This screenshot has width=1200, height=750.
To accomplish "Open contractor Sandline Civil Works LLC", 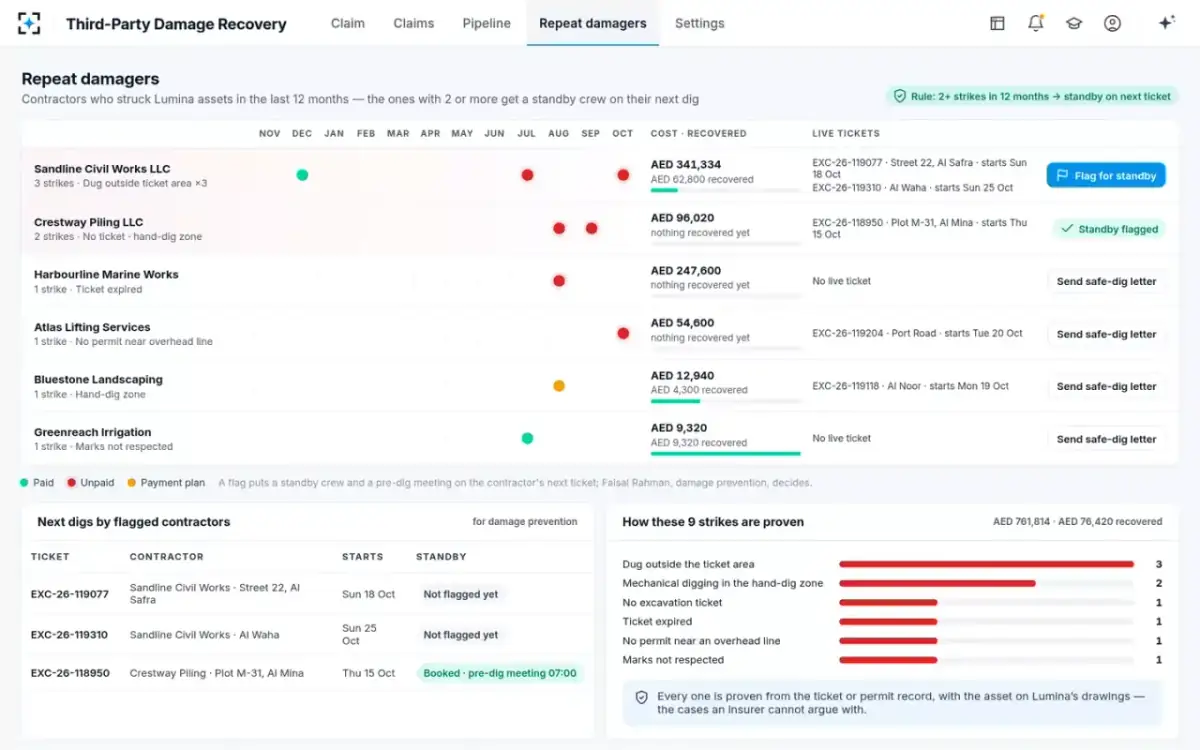I will 102,169.
